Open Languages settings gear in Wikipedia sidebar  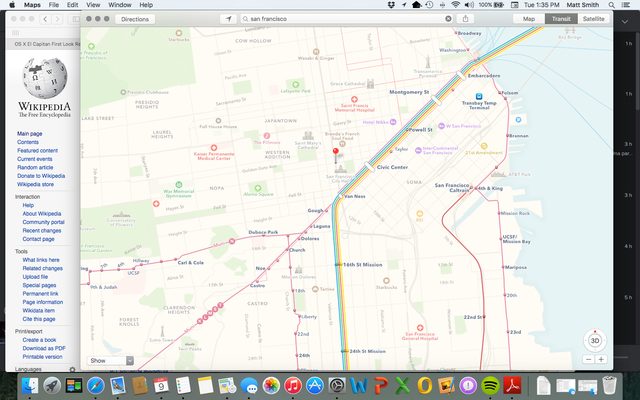[x=72, y=369]
